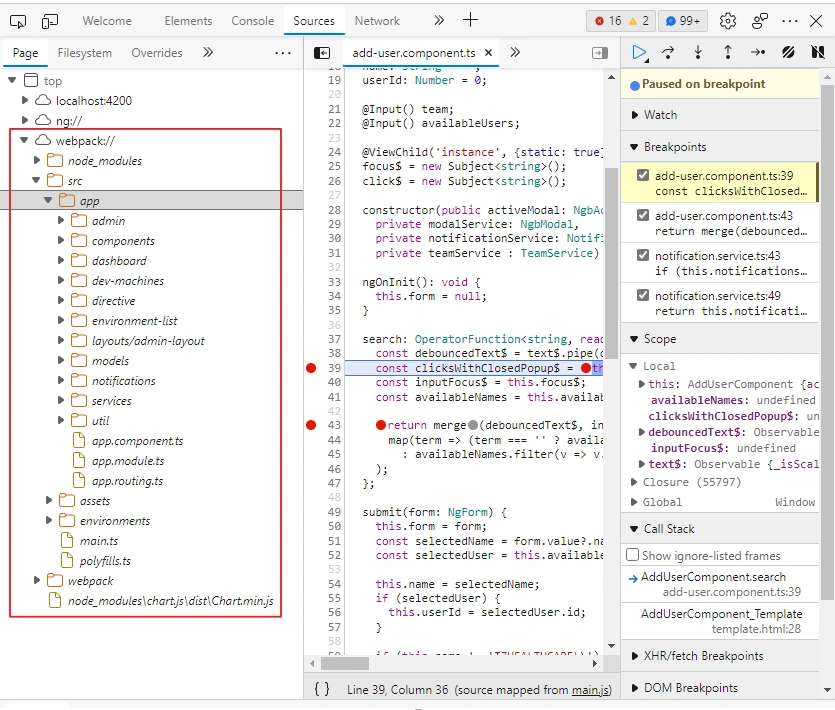Expand the services folder

pyautogui.click(x=60, y=400)
